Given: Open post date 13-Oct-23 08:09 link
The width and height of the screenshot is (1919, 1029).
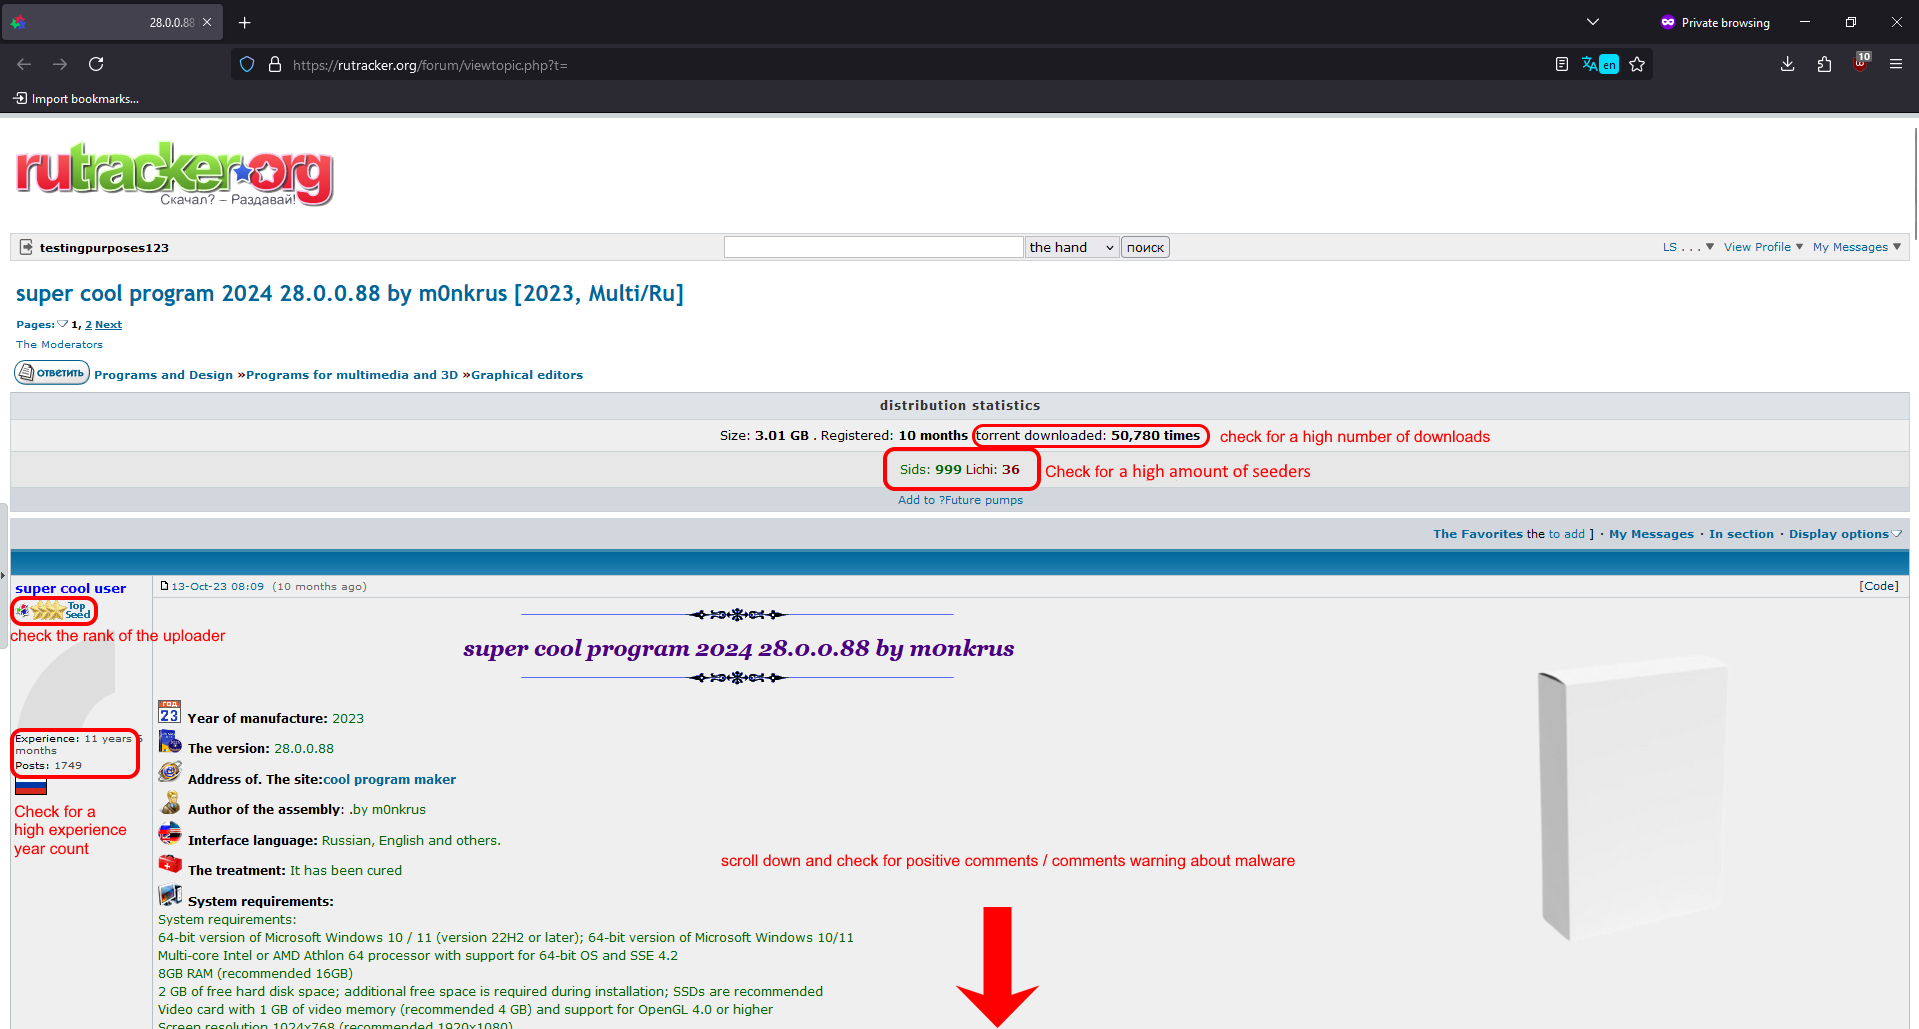Looking at the screenshot, I should [217, 586].
